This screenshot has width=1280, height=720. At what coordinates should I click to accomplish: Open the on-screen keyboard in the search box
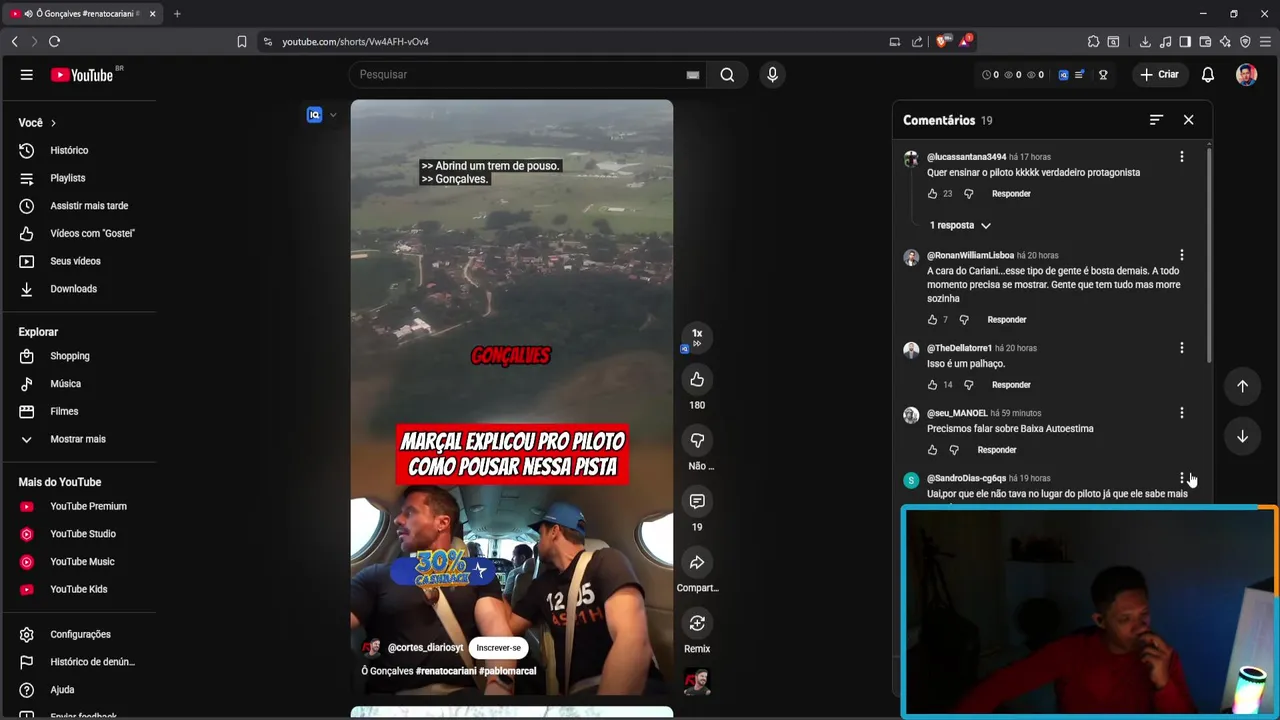coord(692,75)
